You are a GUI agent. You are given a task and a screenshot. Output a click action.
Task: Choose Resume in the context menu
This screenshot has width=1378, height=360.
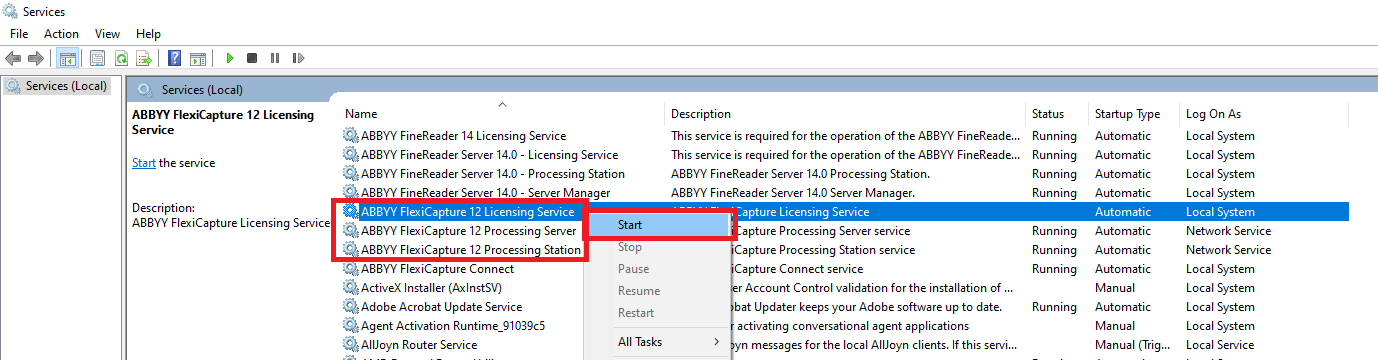(658, 291)
